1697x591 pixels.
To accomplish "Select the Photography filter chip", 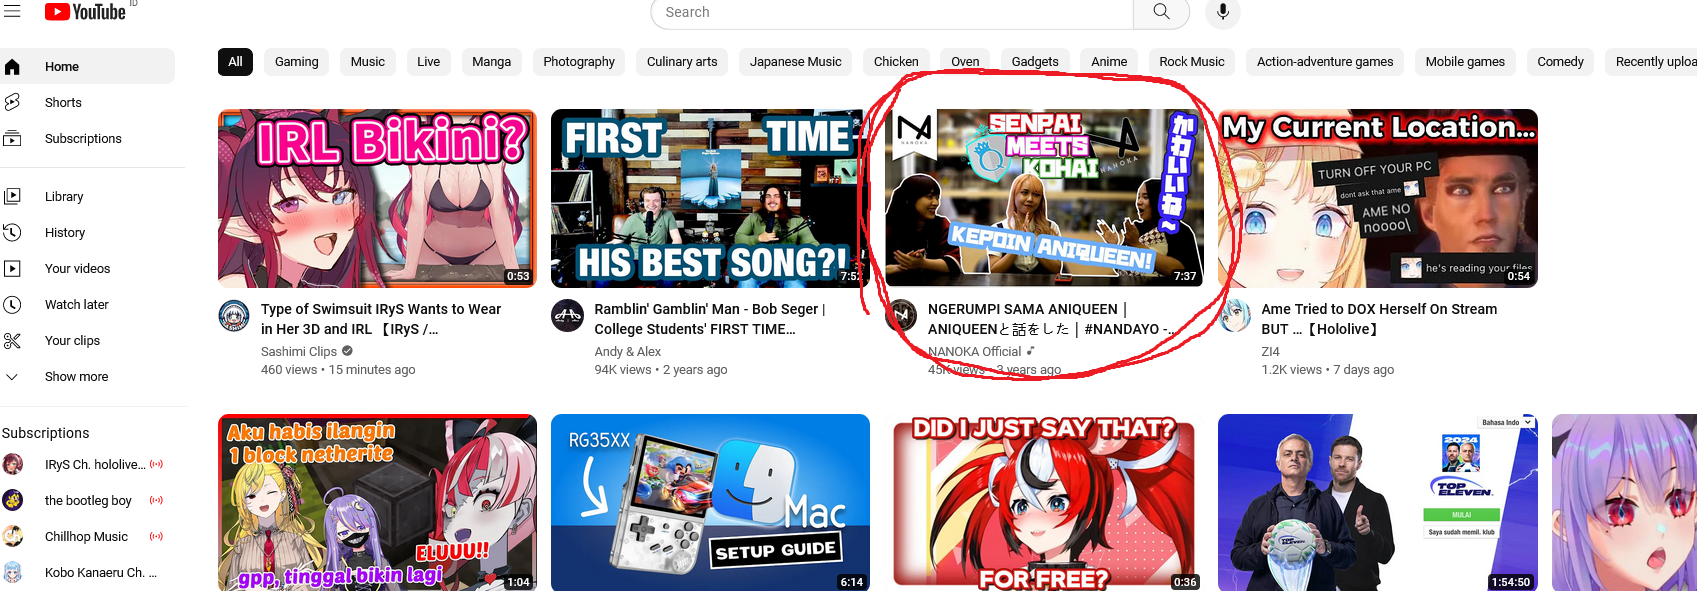I will point(579,62).
